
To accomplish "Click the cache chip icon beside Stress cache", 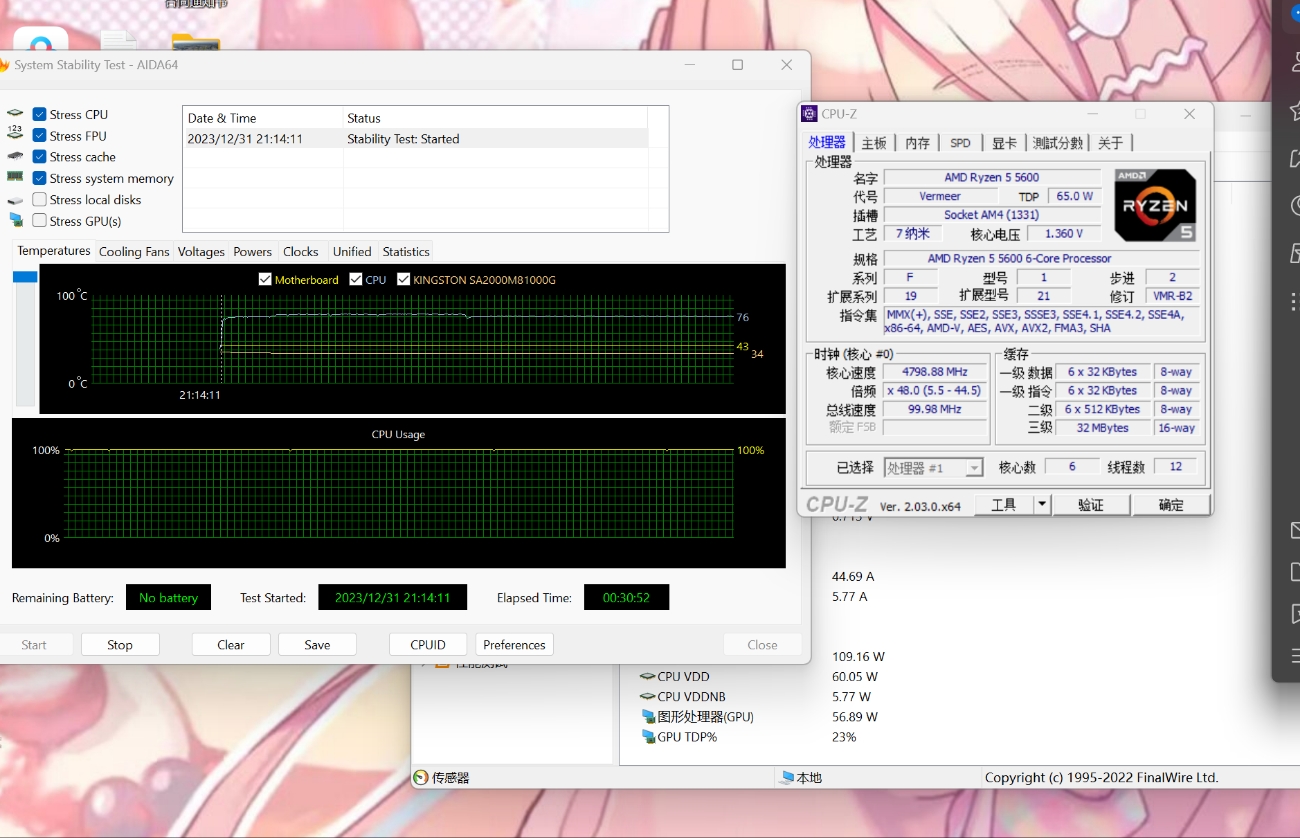I will click(15, 156).
